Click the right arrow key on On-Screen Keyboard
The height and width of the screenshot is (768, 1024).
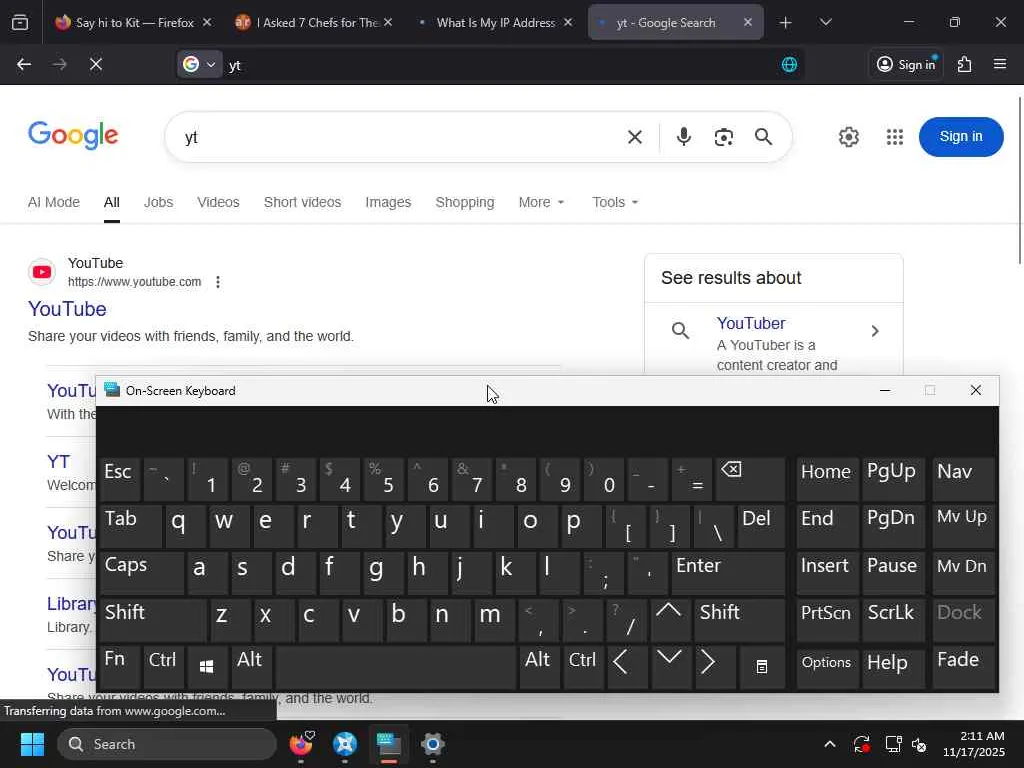(714, 667)
